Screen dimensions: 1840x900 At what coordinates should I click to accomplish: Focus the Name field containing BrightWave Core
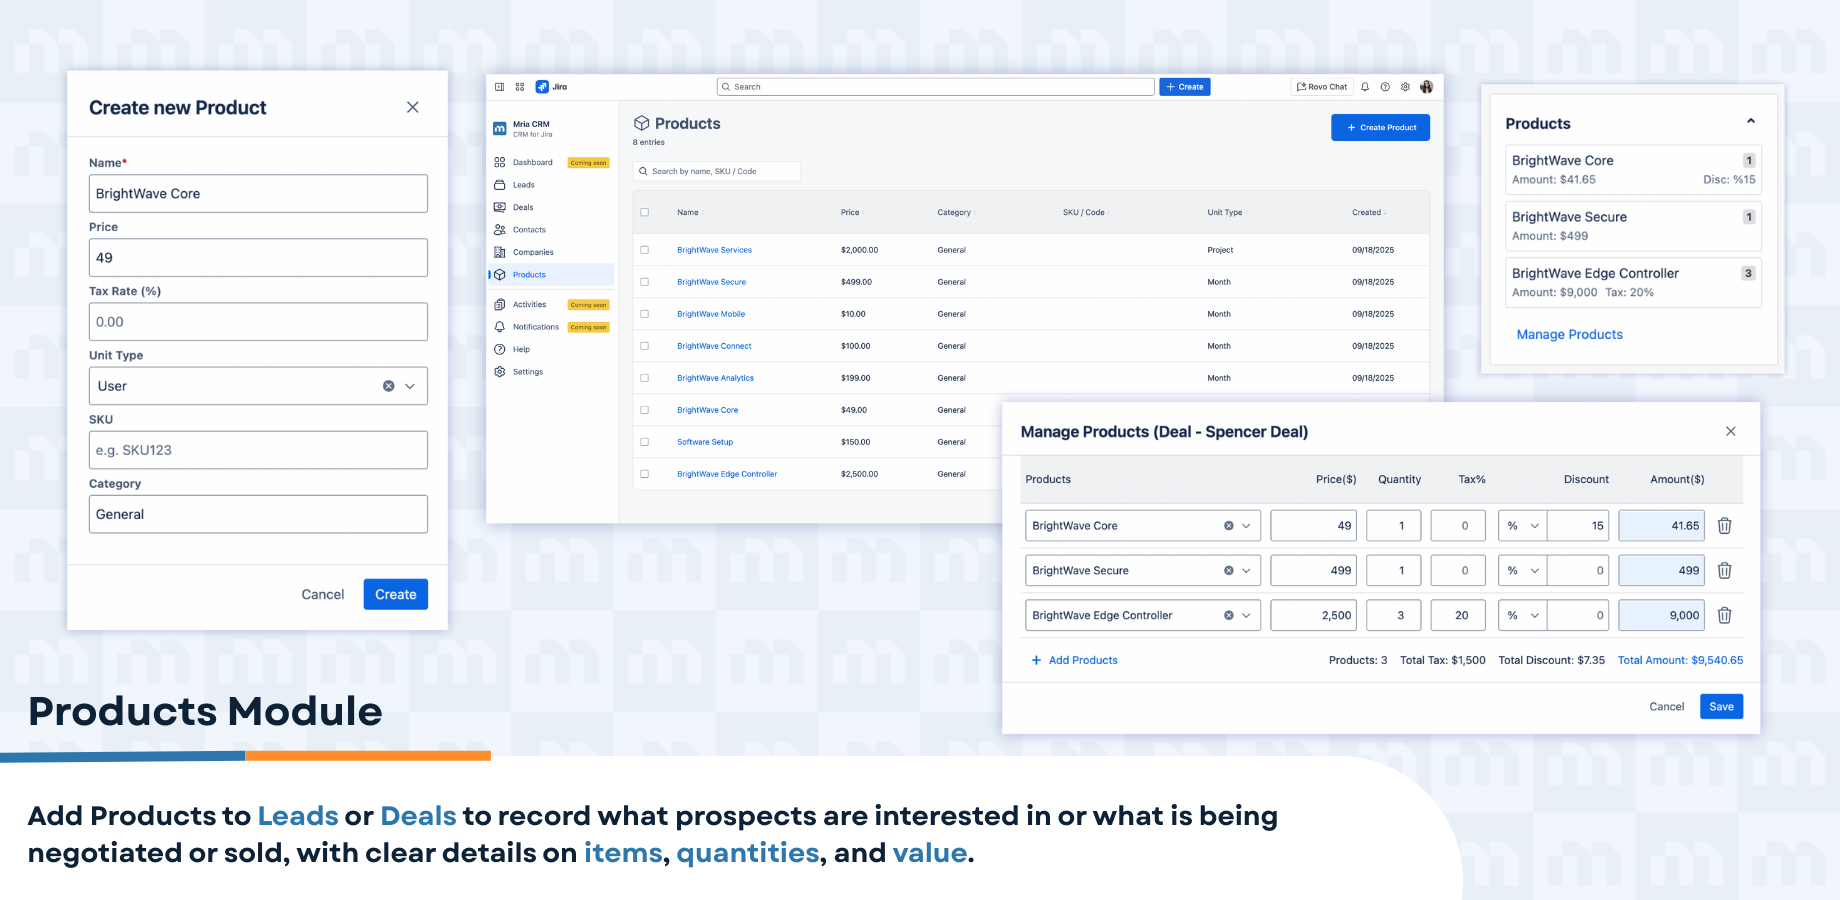pos(258,194)
